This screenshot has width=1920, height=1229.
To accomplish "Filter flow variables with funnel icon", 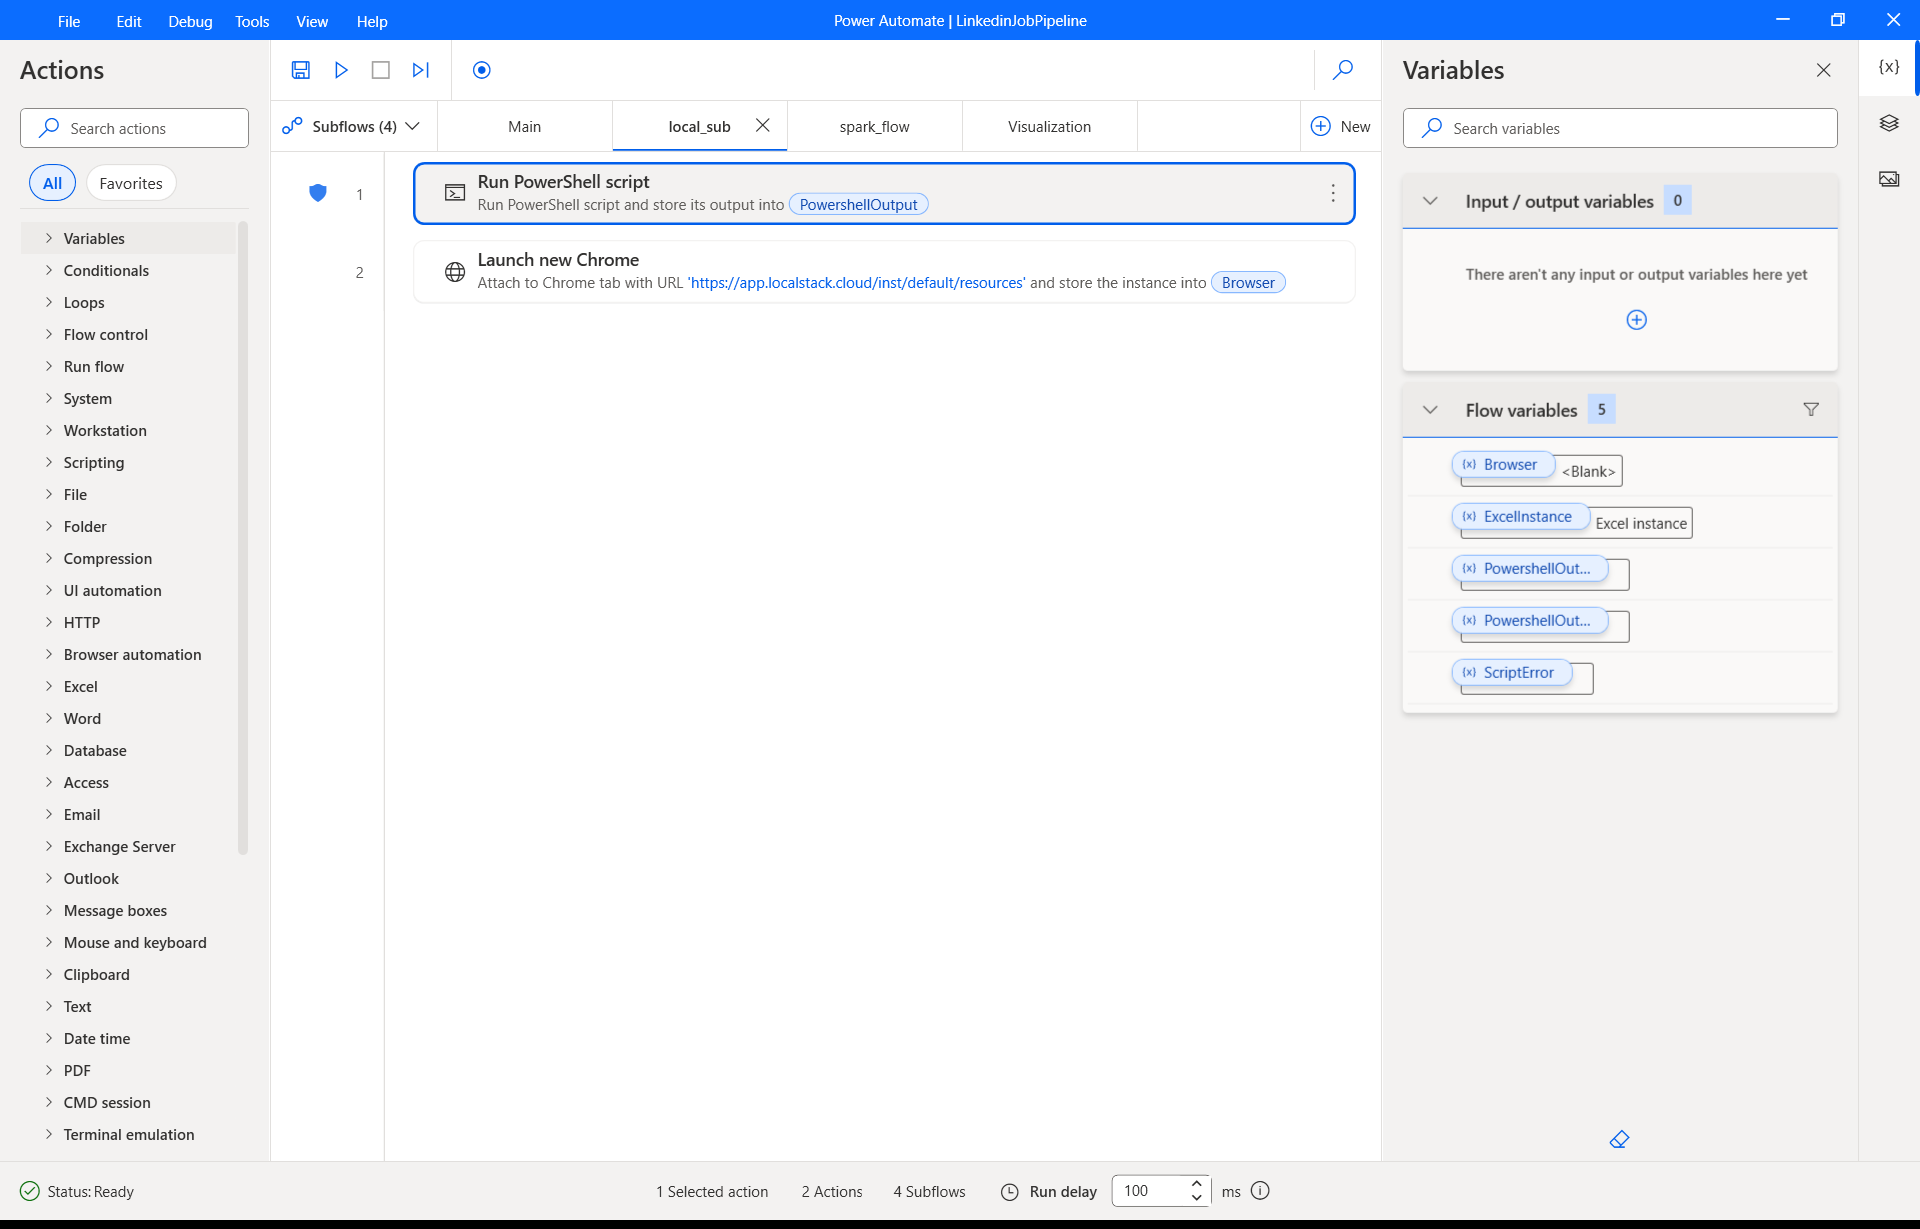I will (x=1810, y=410).
